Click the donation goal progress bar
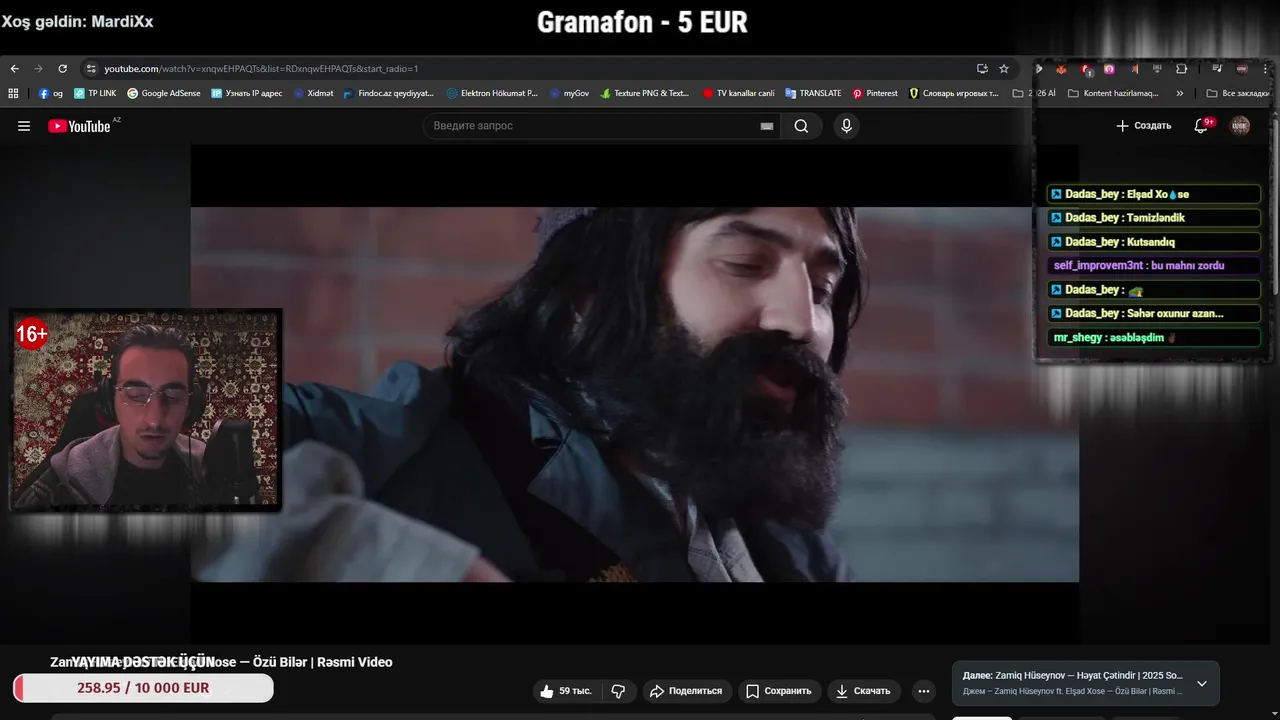 [x=143, y=688]
